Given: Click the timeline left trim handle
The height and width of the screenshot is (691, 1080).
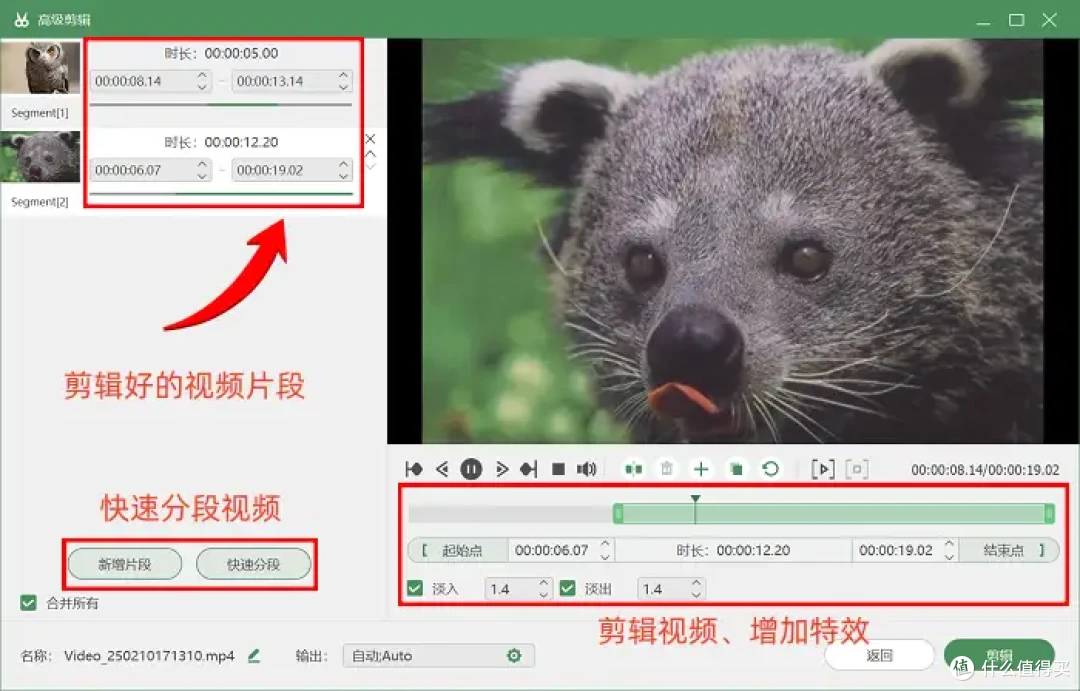Looking at the screenshot, I should coord(618,513).
